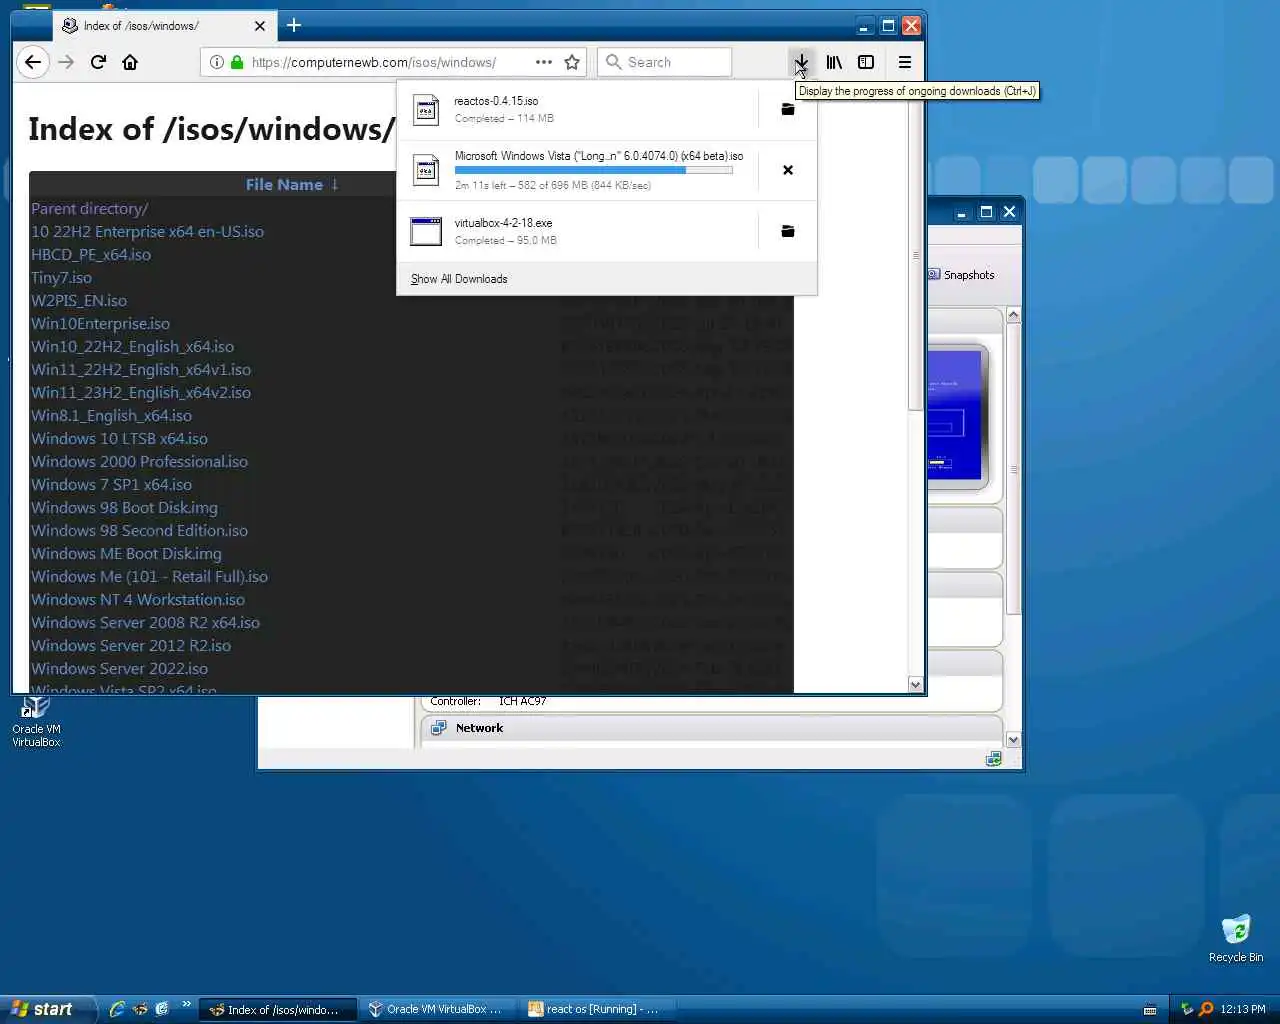Focus the Firefox Search box

(664, 62)
